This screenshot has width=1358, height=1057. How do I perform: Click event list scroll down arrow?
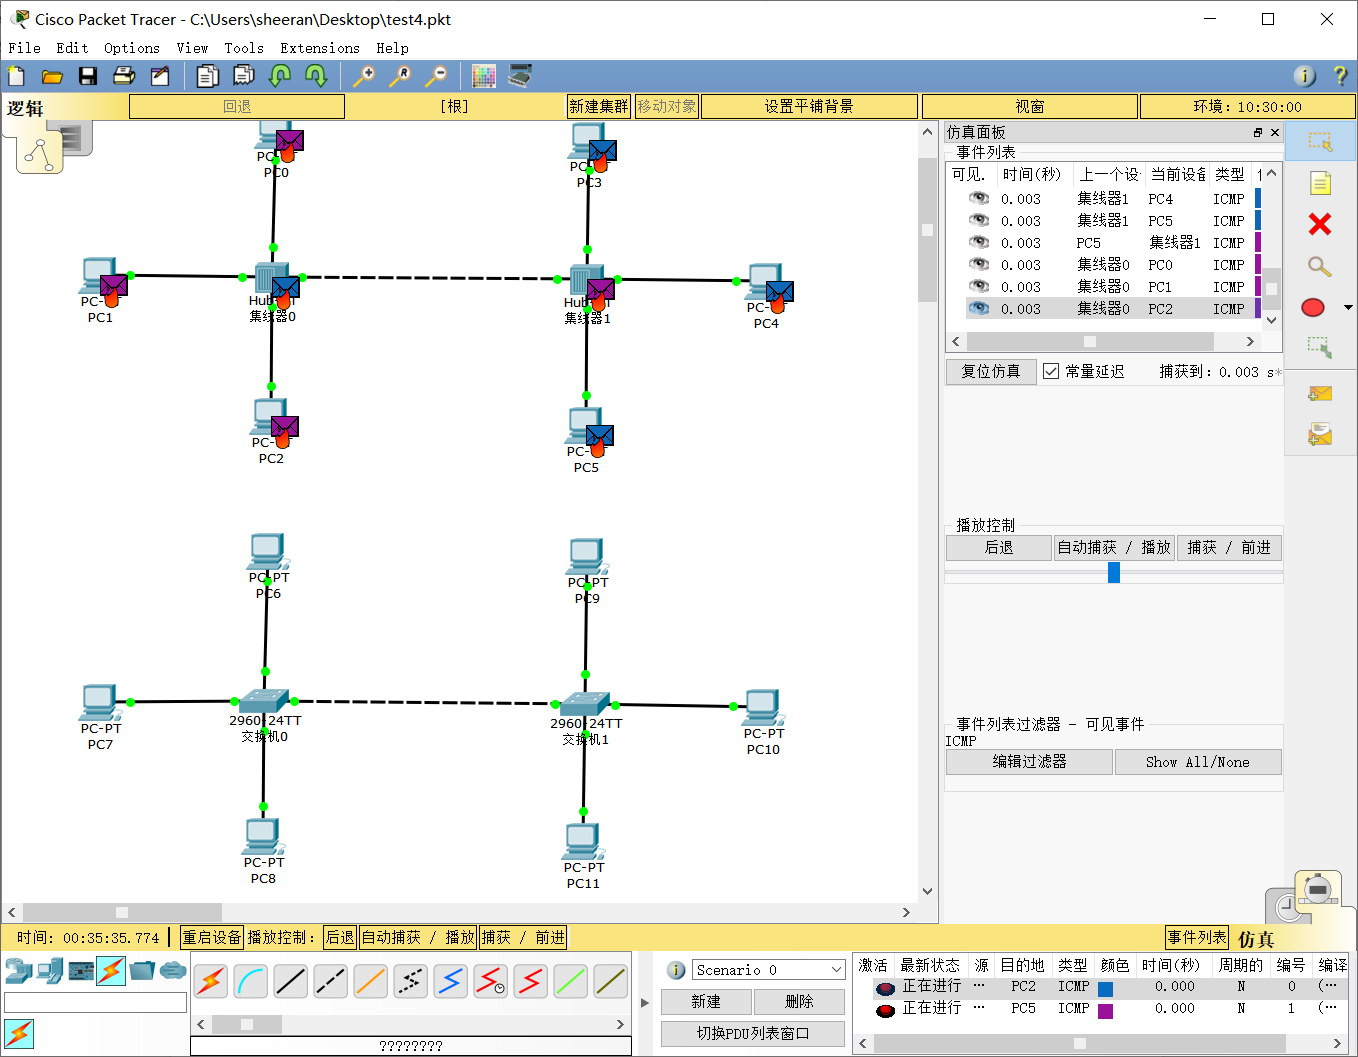1271,320
